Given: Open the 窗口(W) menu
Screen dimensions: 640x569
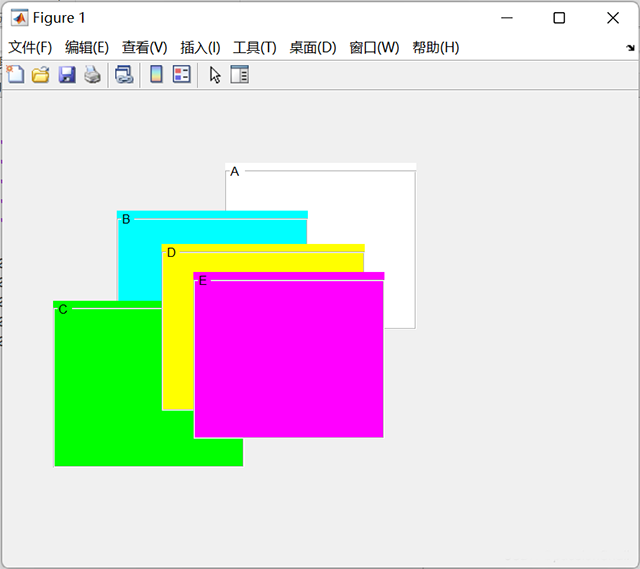Looking at the screenshot, I should (x=374, y=48).
